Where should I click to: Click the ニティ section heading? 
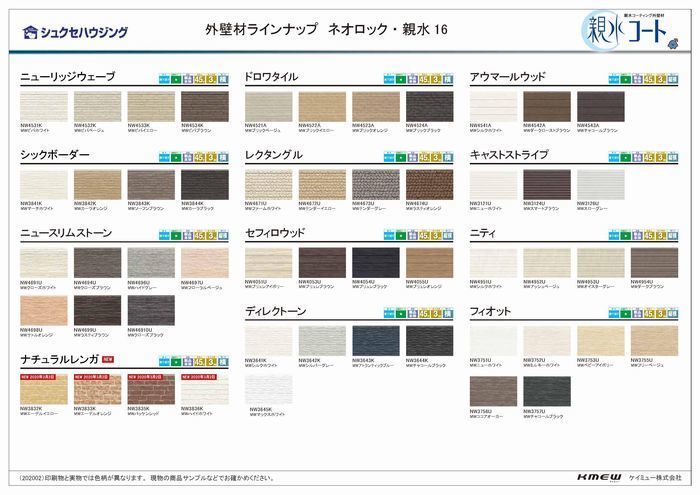483,233
